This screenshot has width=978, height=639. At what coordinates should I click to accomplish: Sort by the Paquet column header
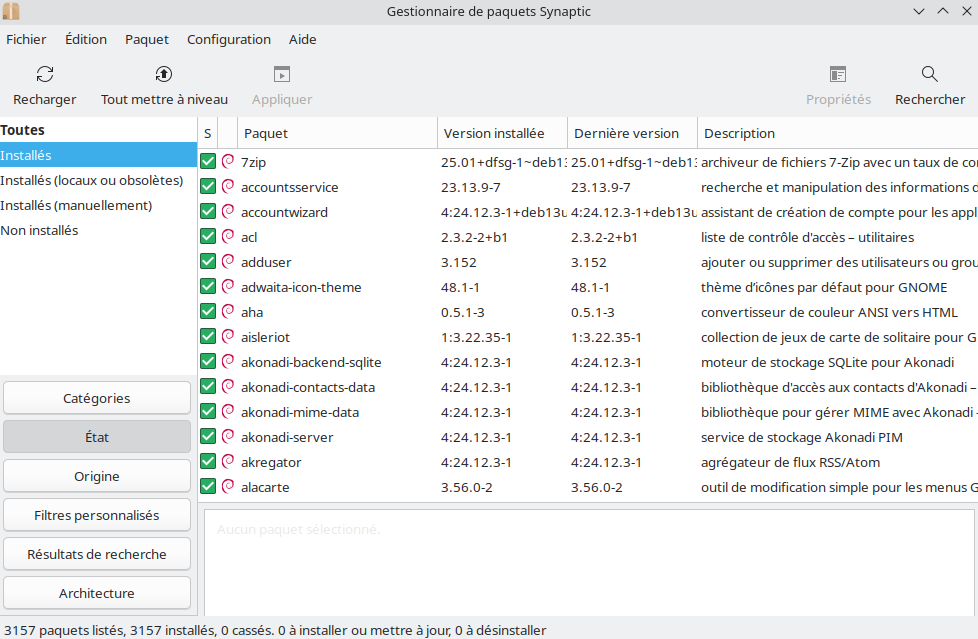coord(336,133)
